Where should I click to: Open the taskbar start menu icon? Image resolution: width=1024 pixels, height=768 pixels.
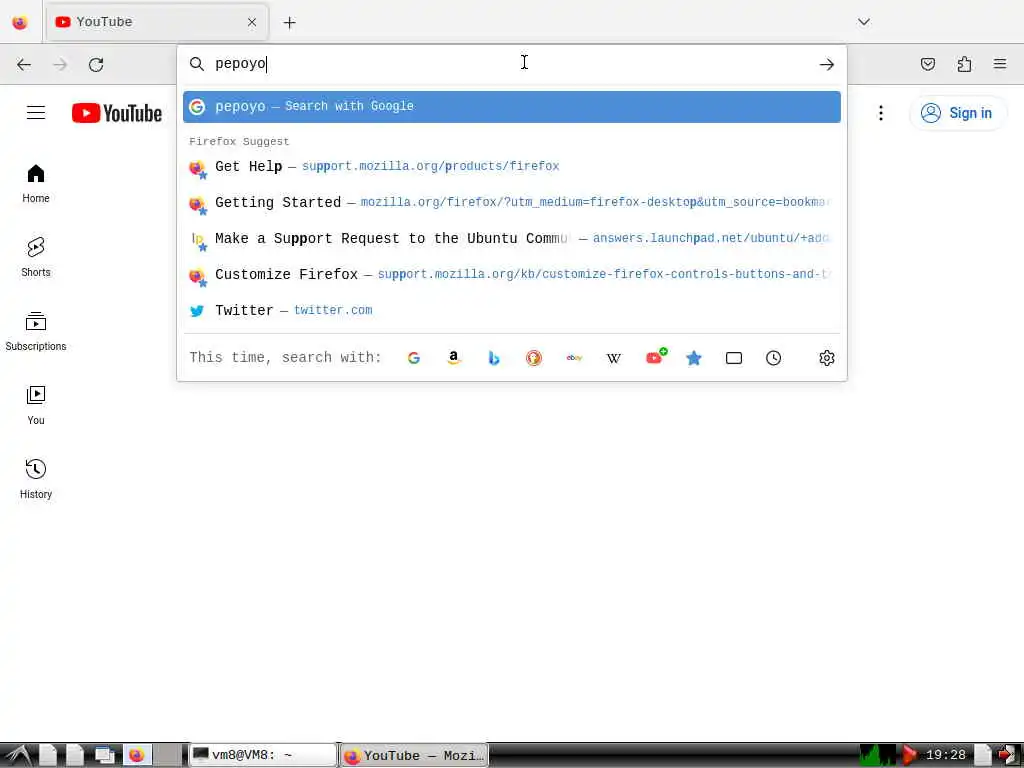[18, 756]
